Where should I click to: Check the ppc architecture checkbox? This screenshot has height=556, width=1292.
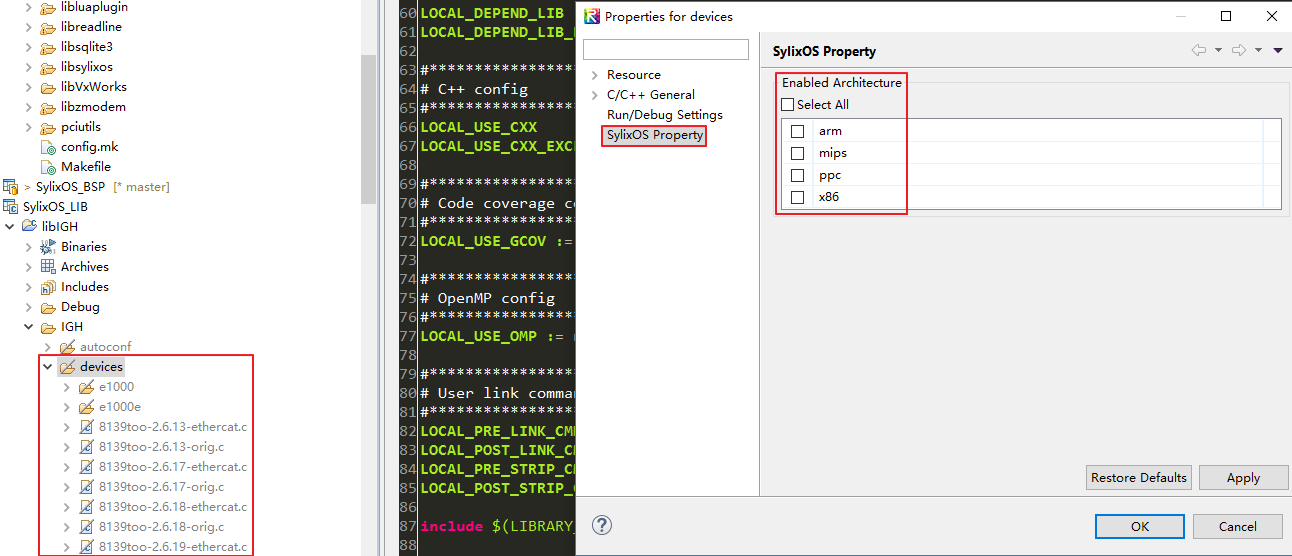[x=797, y=175]
